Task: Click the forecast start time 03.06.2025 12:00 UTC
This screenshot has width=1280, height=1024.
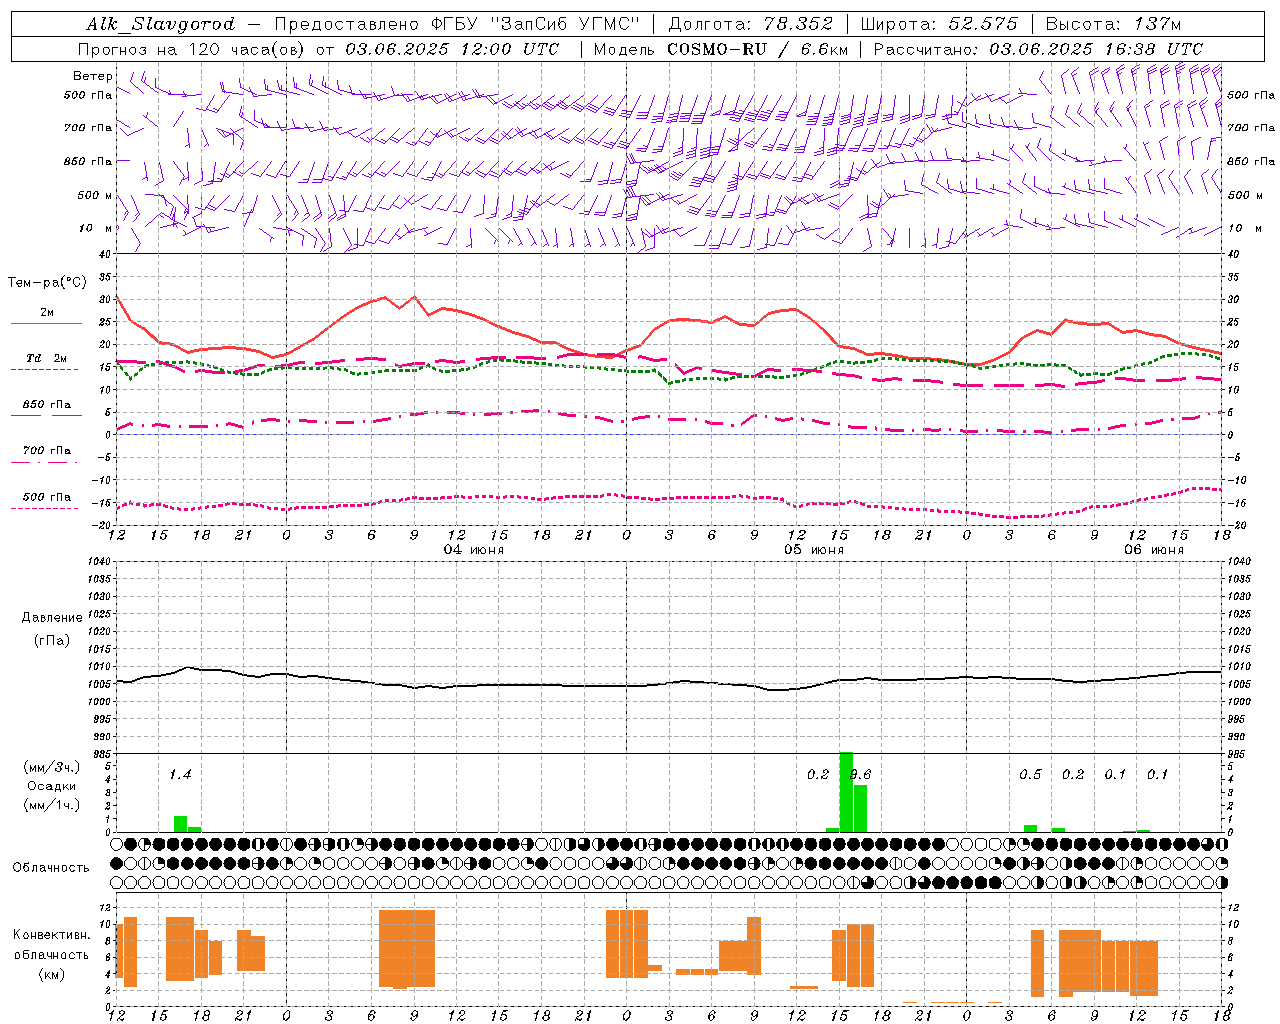Action: [x=452, y=48]
